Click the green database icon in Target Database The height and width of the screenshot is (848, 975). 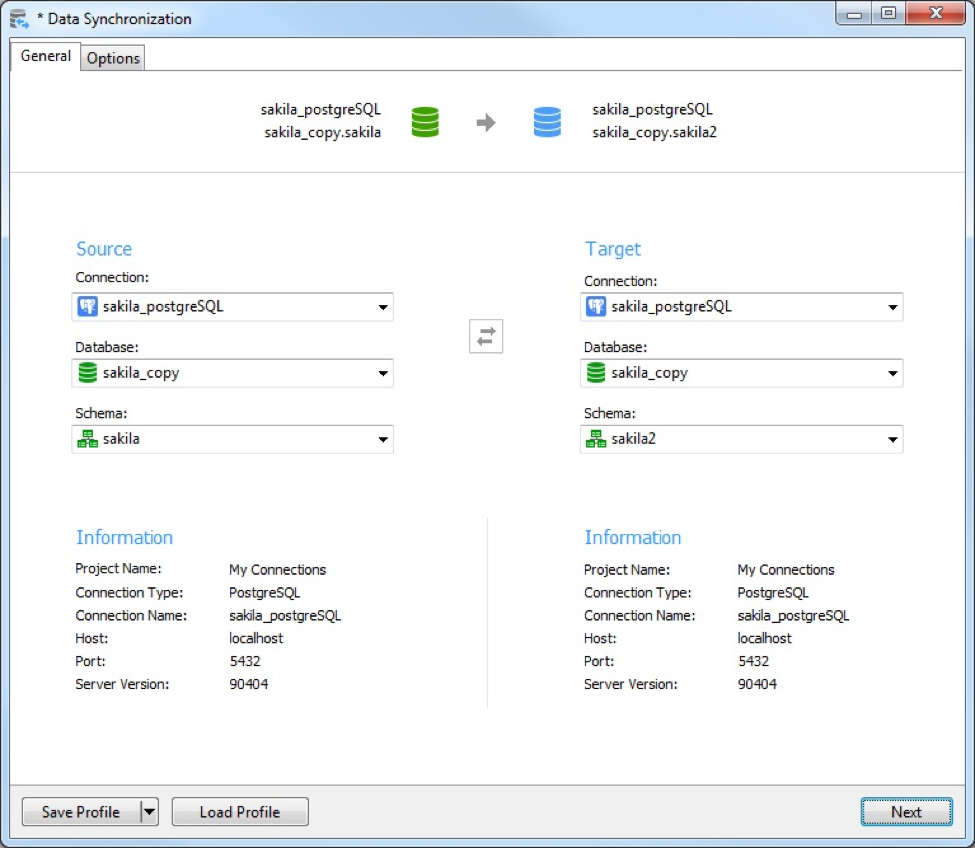(x=596, y=372)
